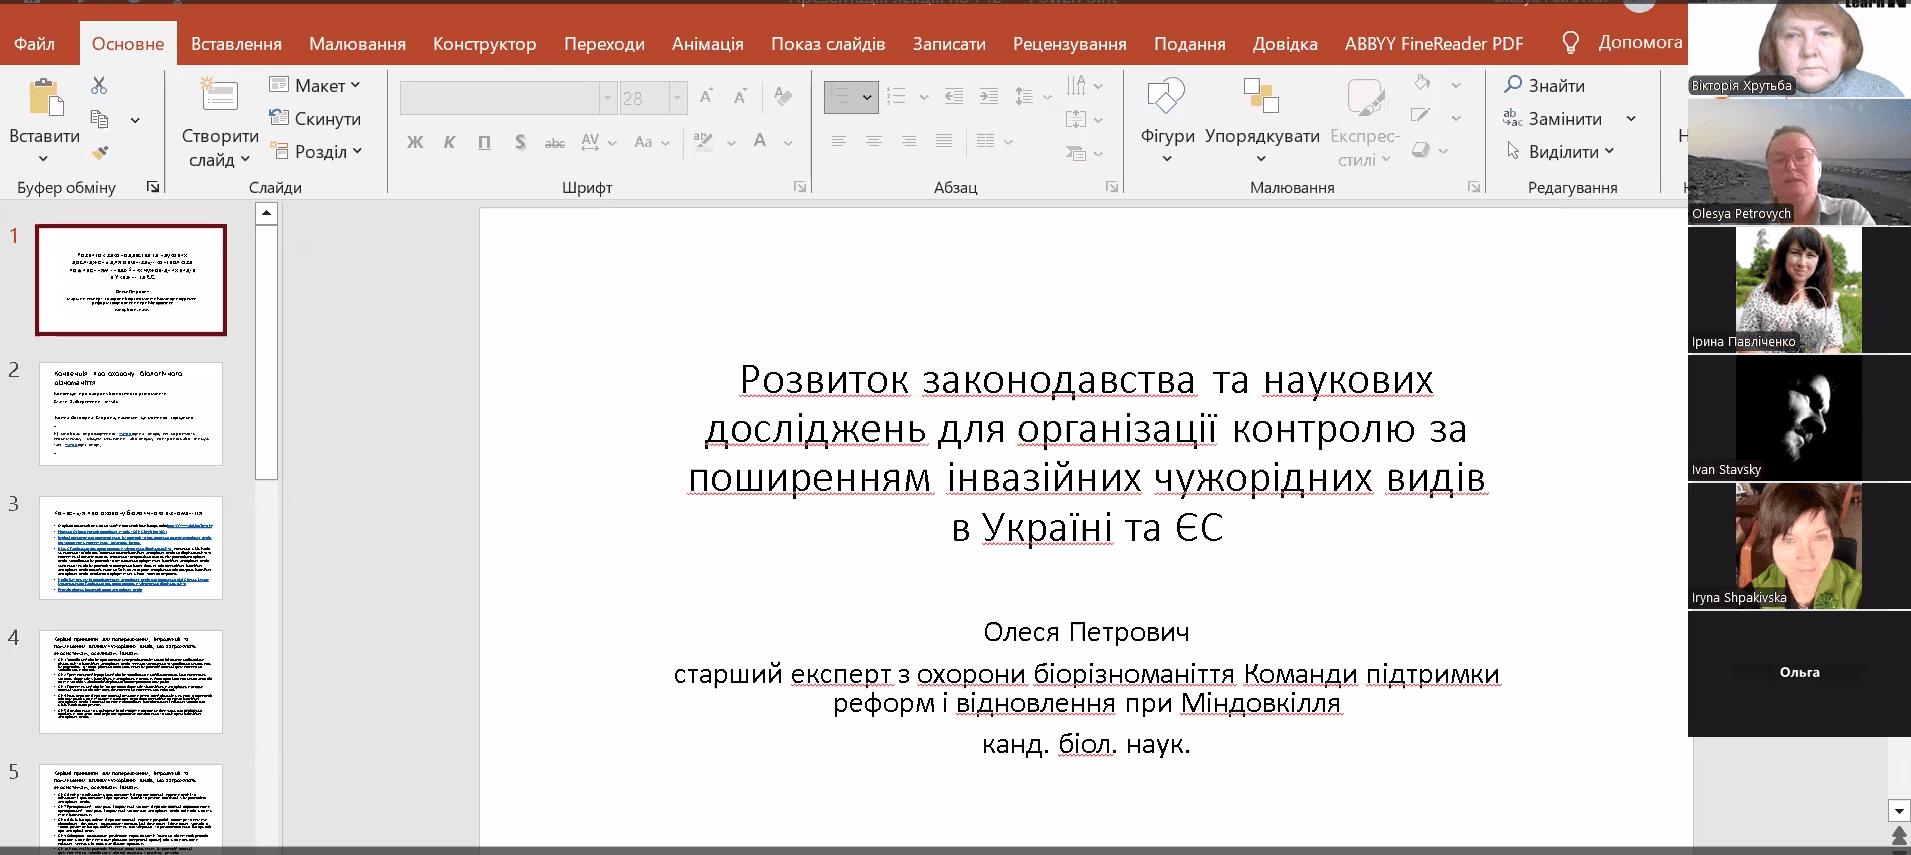The height and width of the screenshot is (855, 1911).
Task: Click the Допомога lightbulb icon
Action: coord(1571,43)
